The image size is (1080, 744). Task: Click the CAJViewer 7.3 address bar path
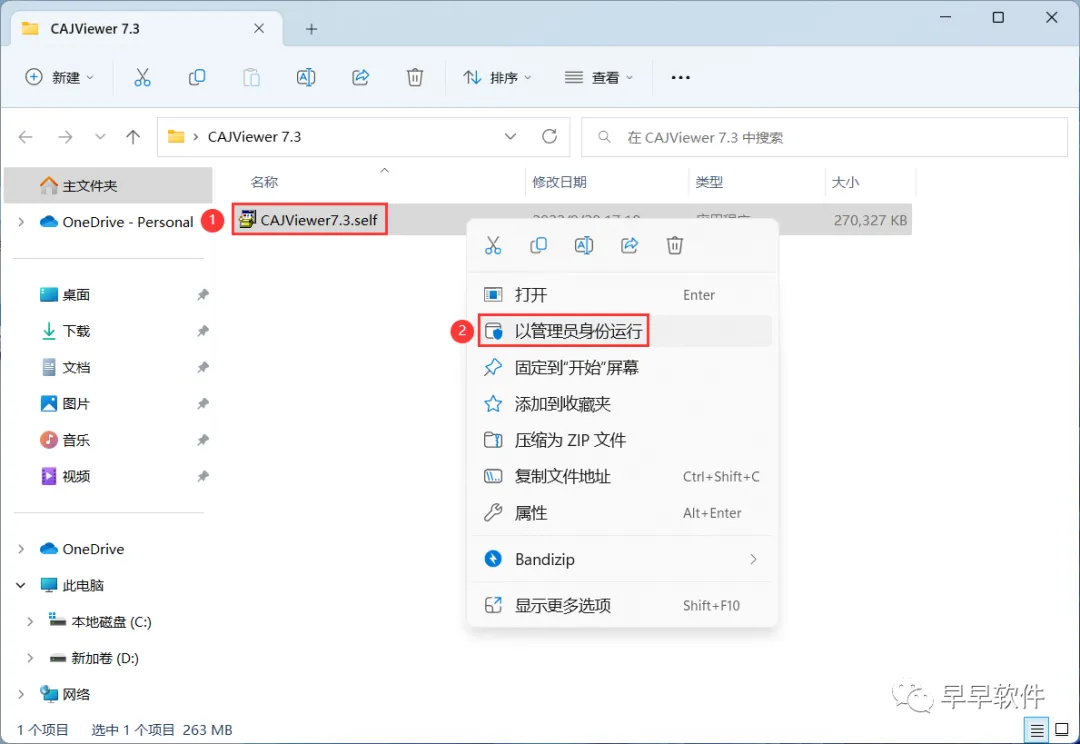(x=254, y=136)
